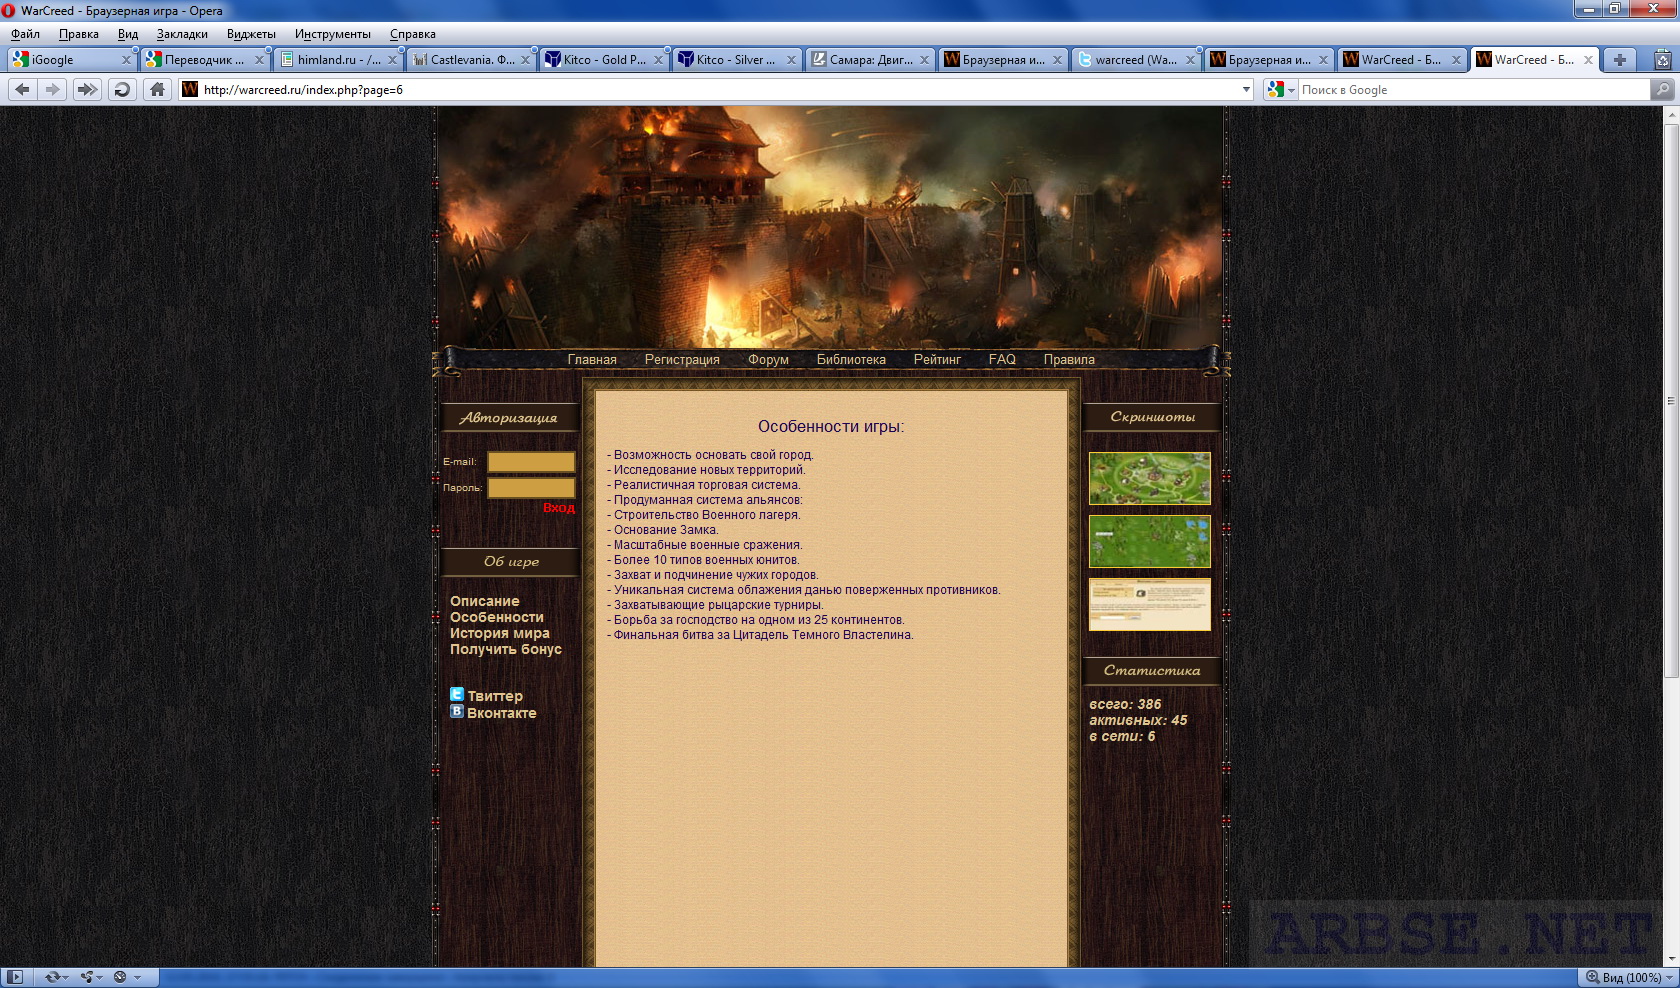
Task: Open the Библиотека link
Action: 851,359
